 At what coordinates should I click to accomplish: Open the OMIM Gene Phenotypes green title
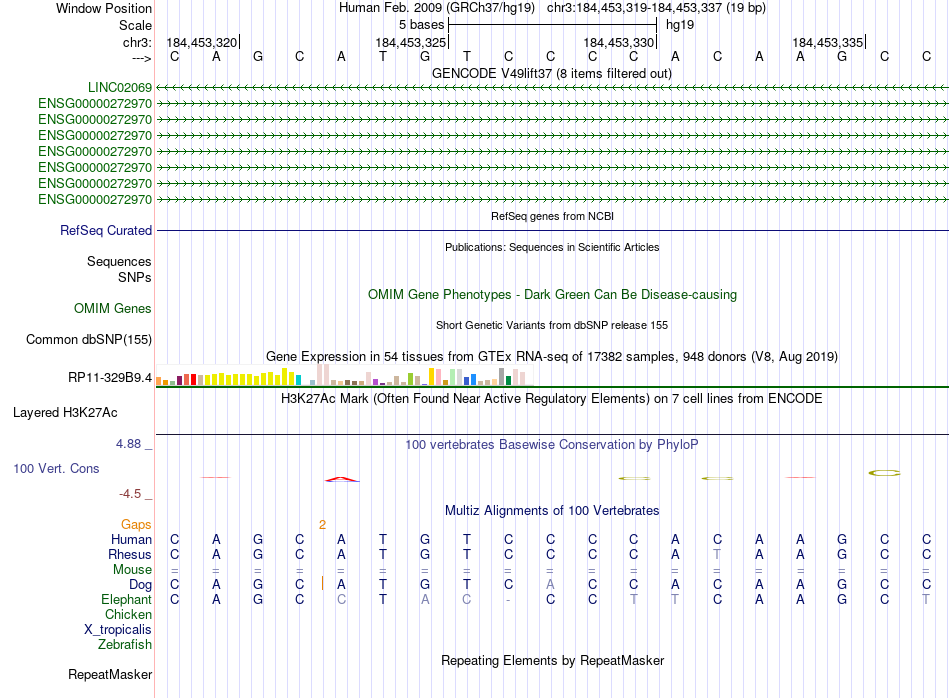point(552,294)
